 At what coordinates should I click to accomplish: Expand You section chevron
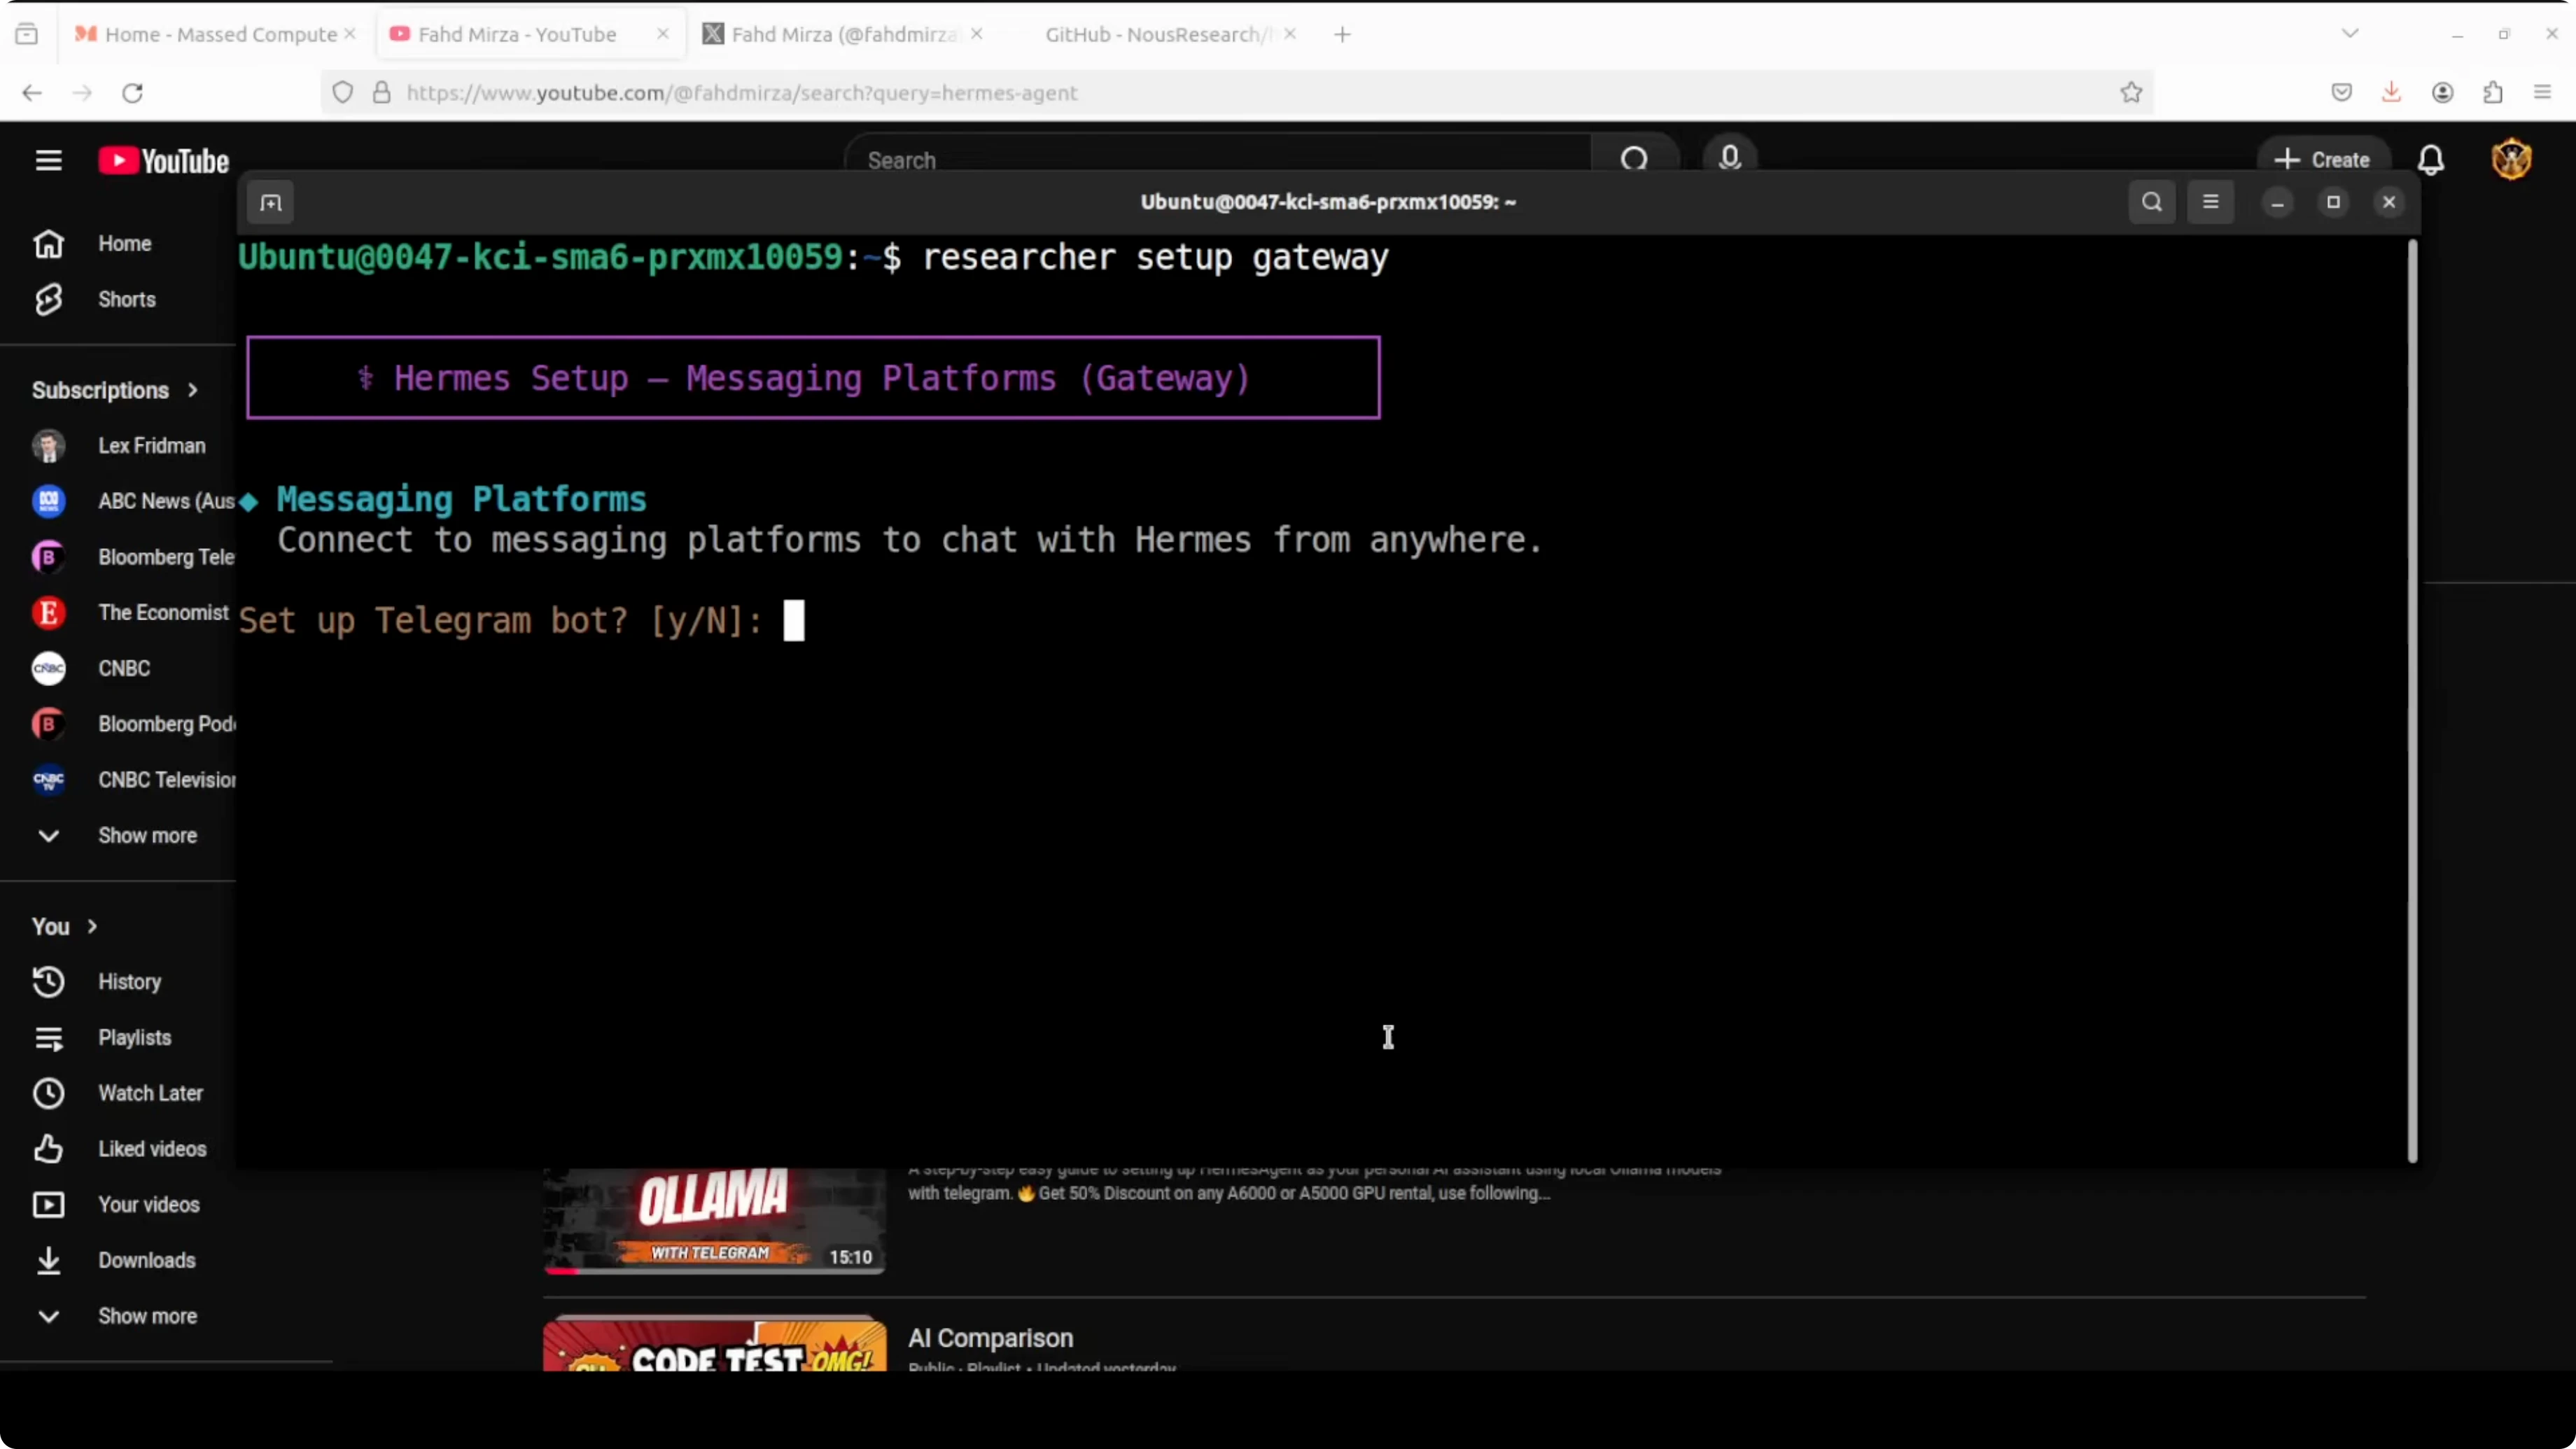point(92,926)
